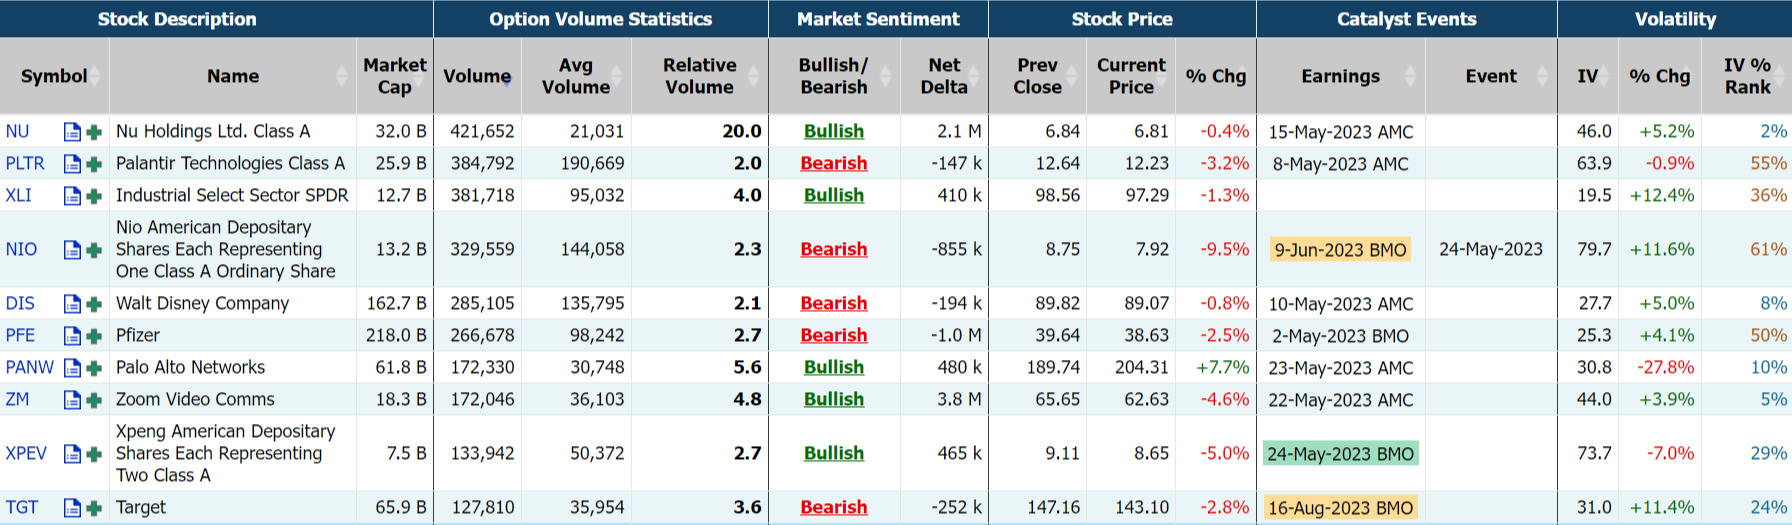
Task: Select the IV % Rank column header
Action: (1746, 76)
